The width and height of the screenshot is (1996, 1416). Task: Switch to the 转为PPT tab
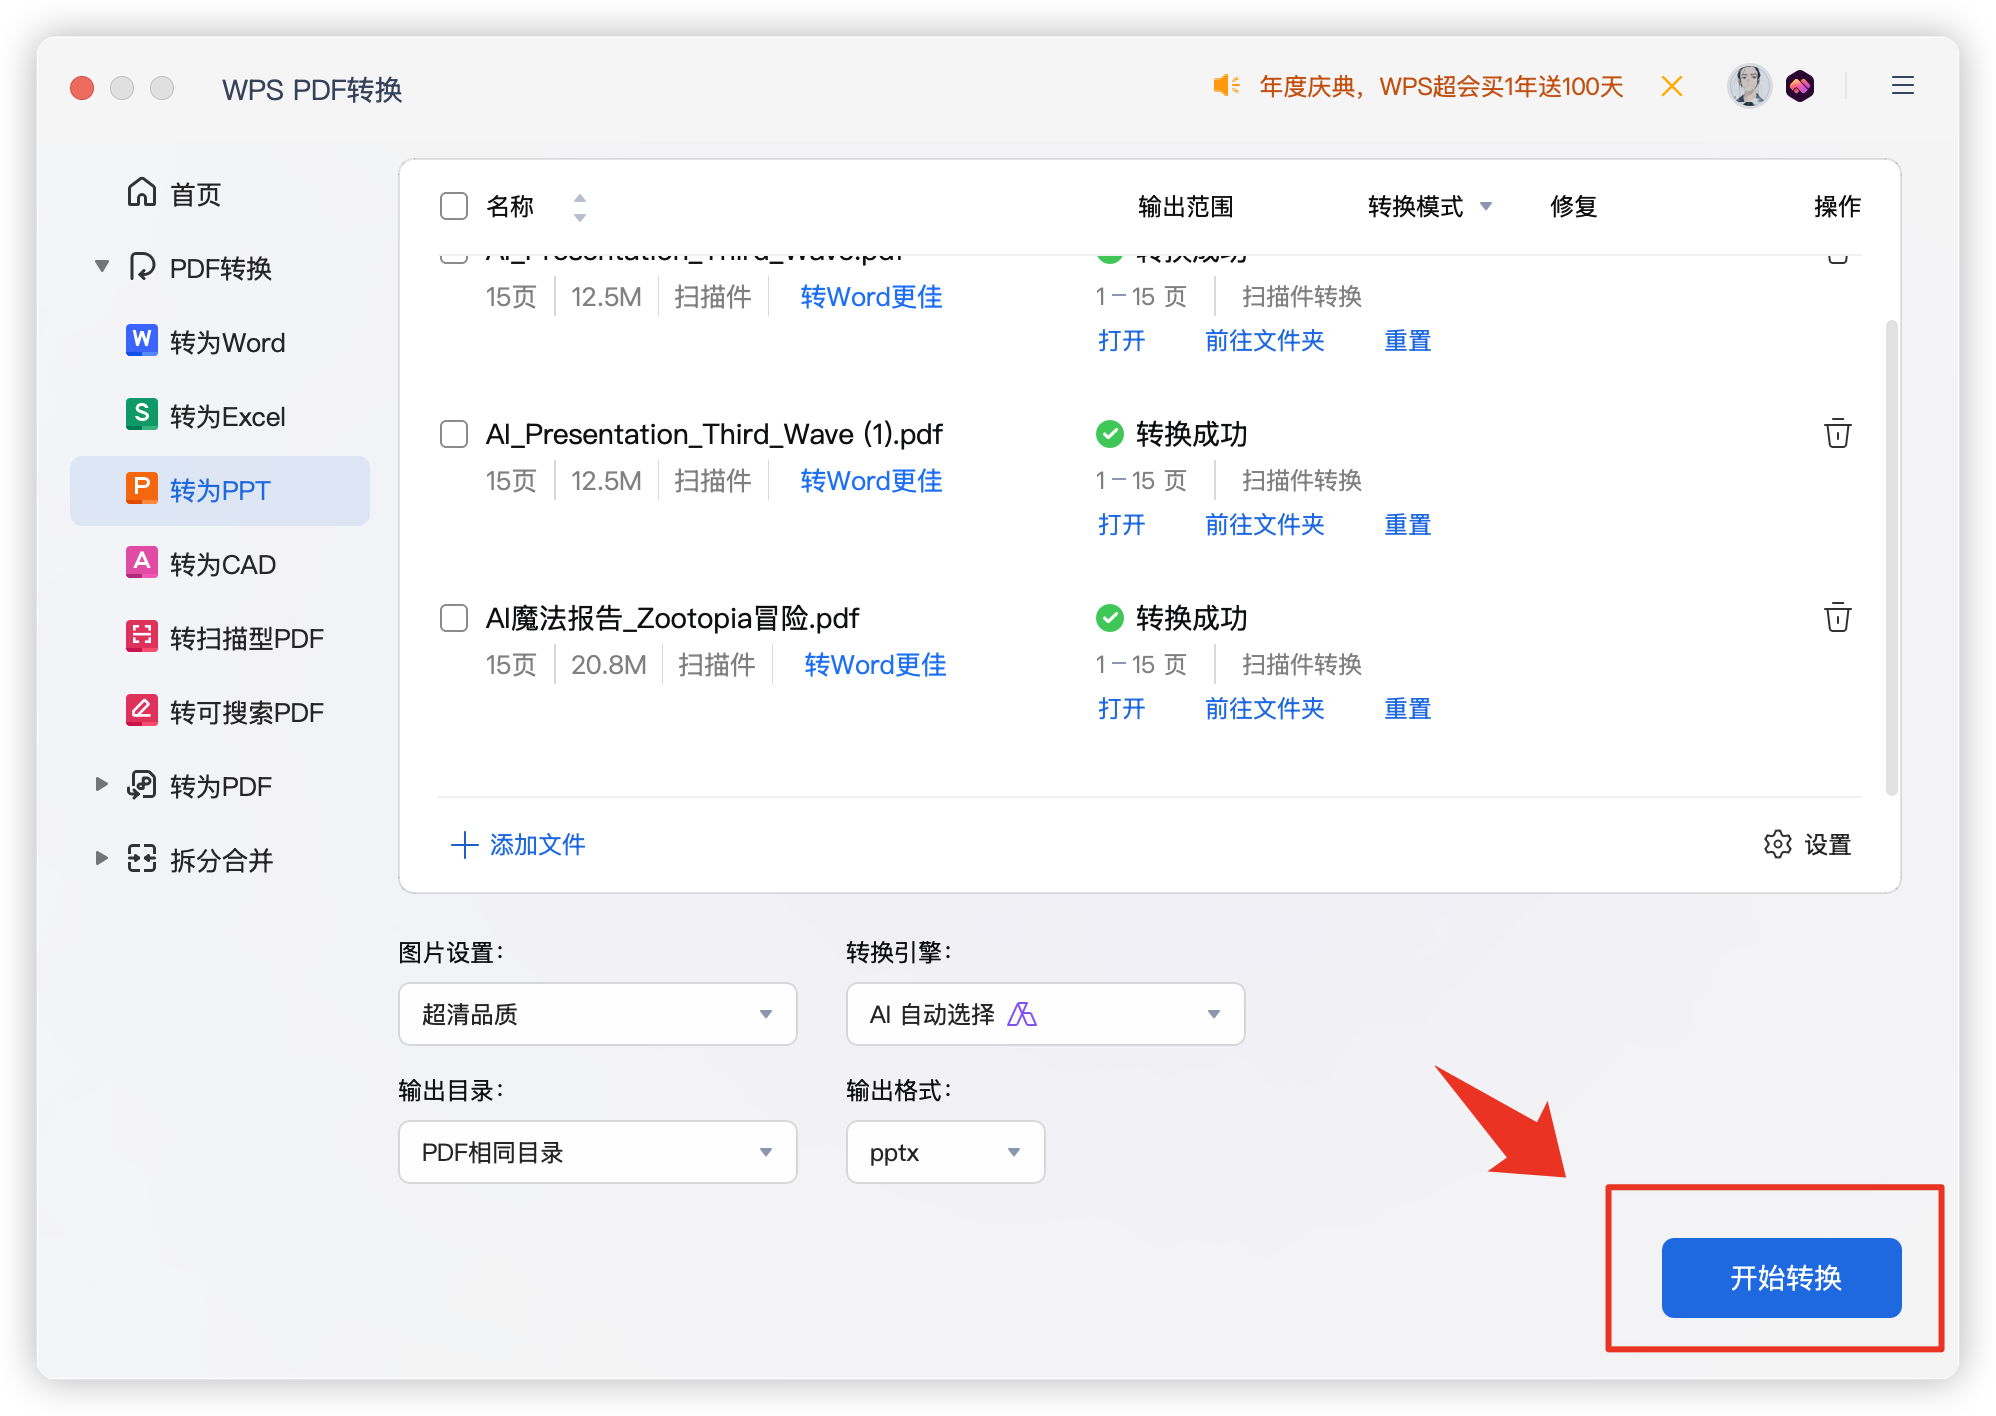click(x=219, y=490)
